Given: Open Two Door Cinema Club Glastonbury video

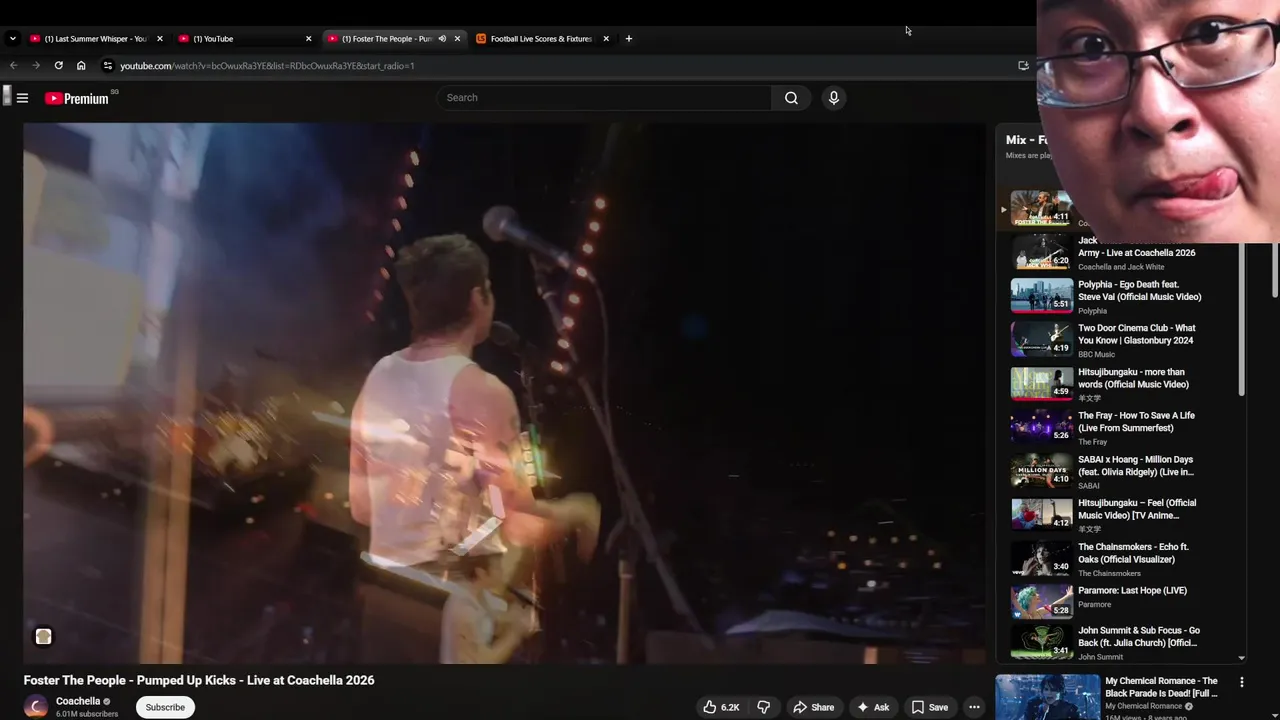Looking at the screenshot, I should pos(1123,340).
